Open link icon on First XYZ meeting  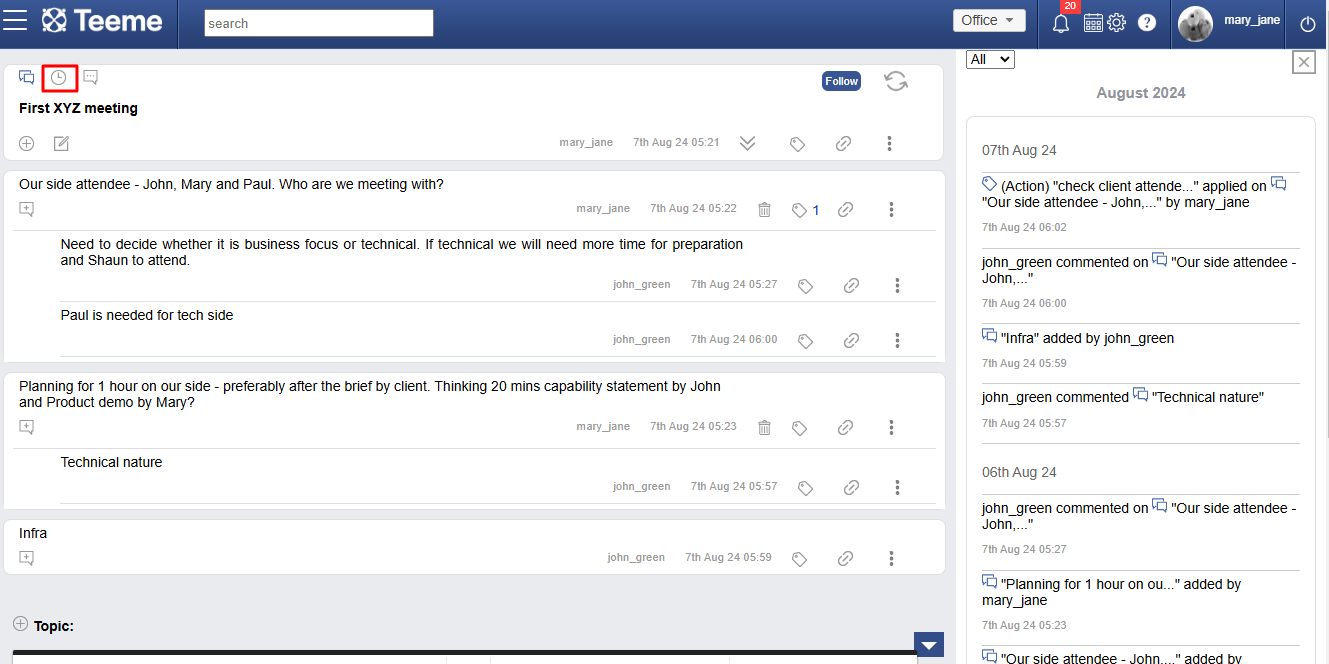(x=843, y=144)
